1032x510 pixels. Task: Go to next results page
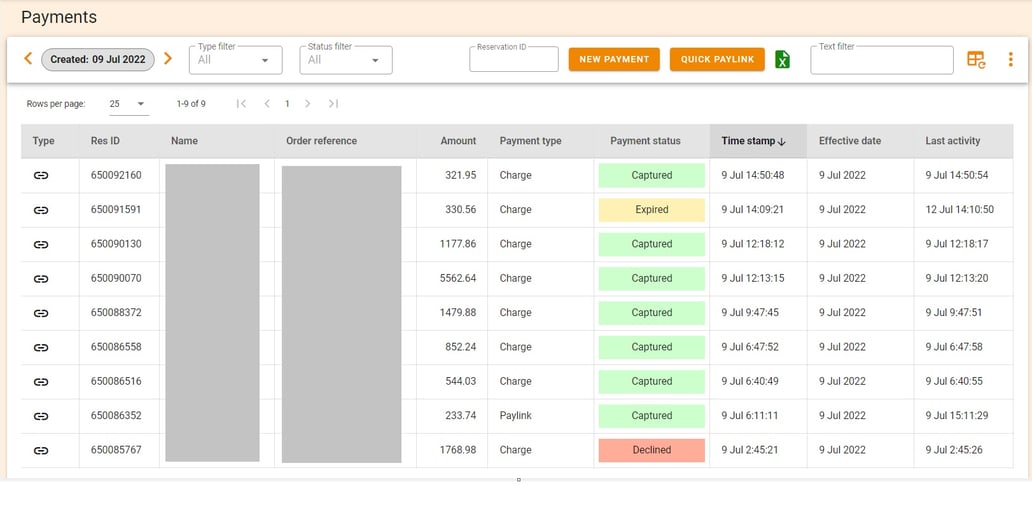pos(307,103)
